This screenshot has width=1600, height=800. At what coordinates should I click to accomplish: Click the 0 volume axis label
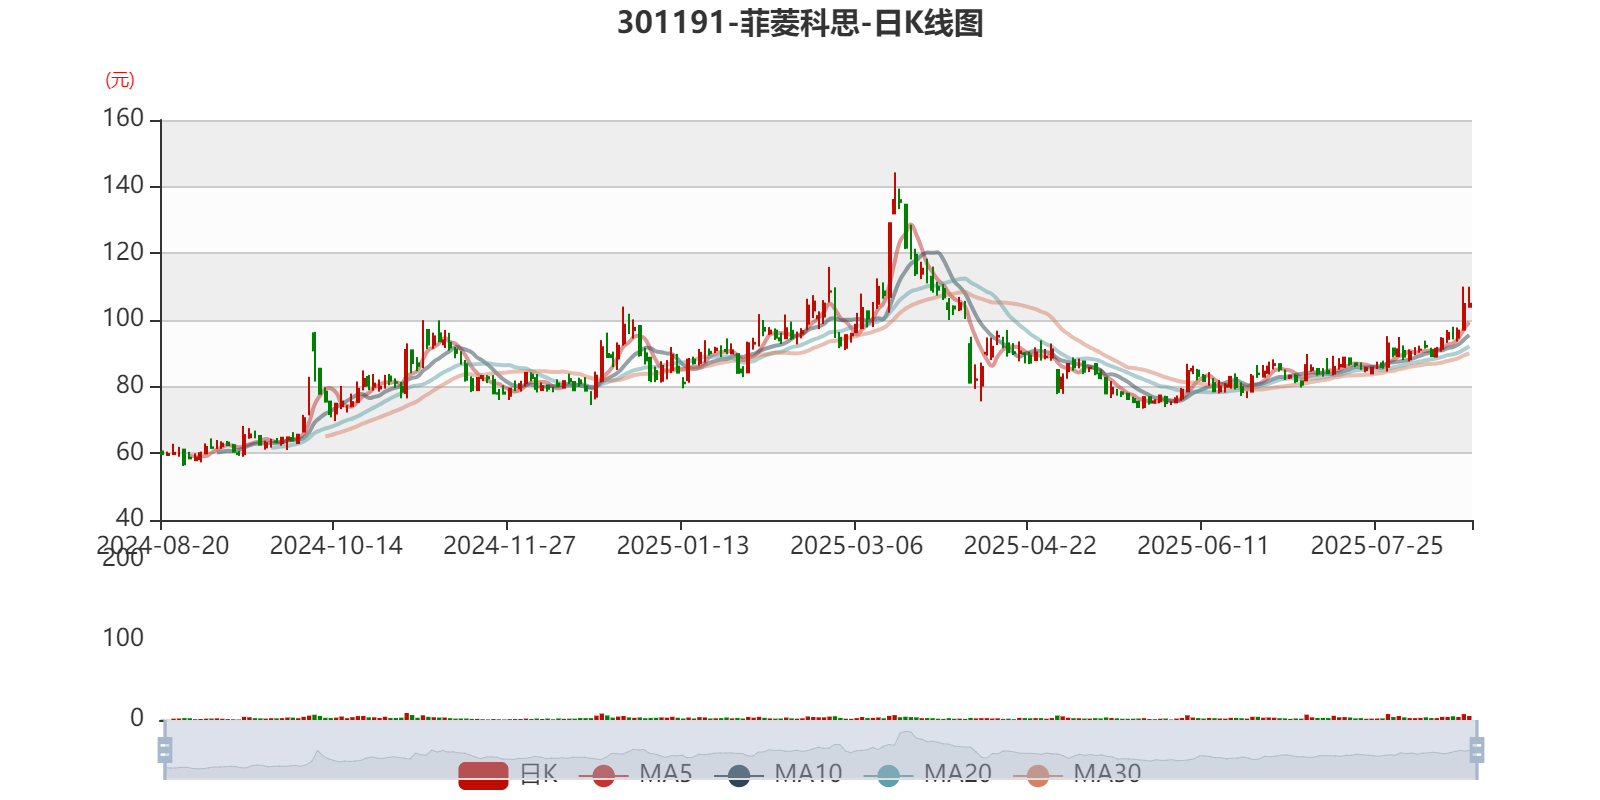137,718
